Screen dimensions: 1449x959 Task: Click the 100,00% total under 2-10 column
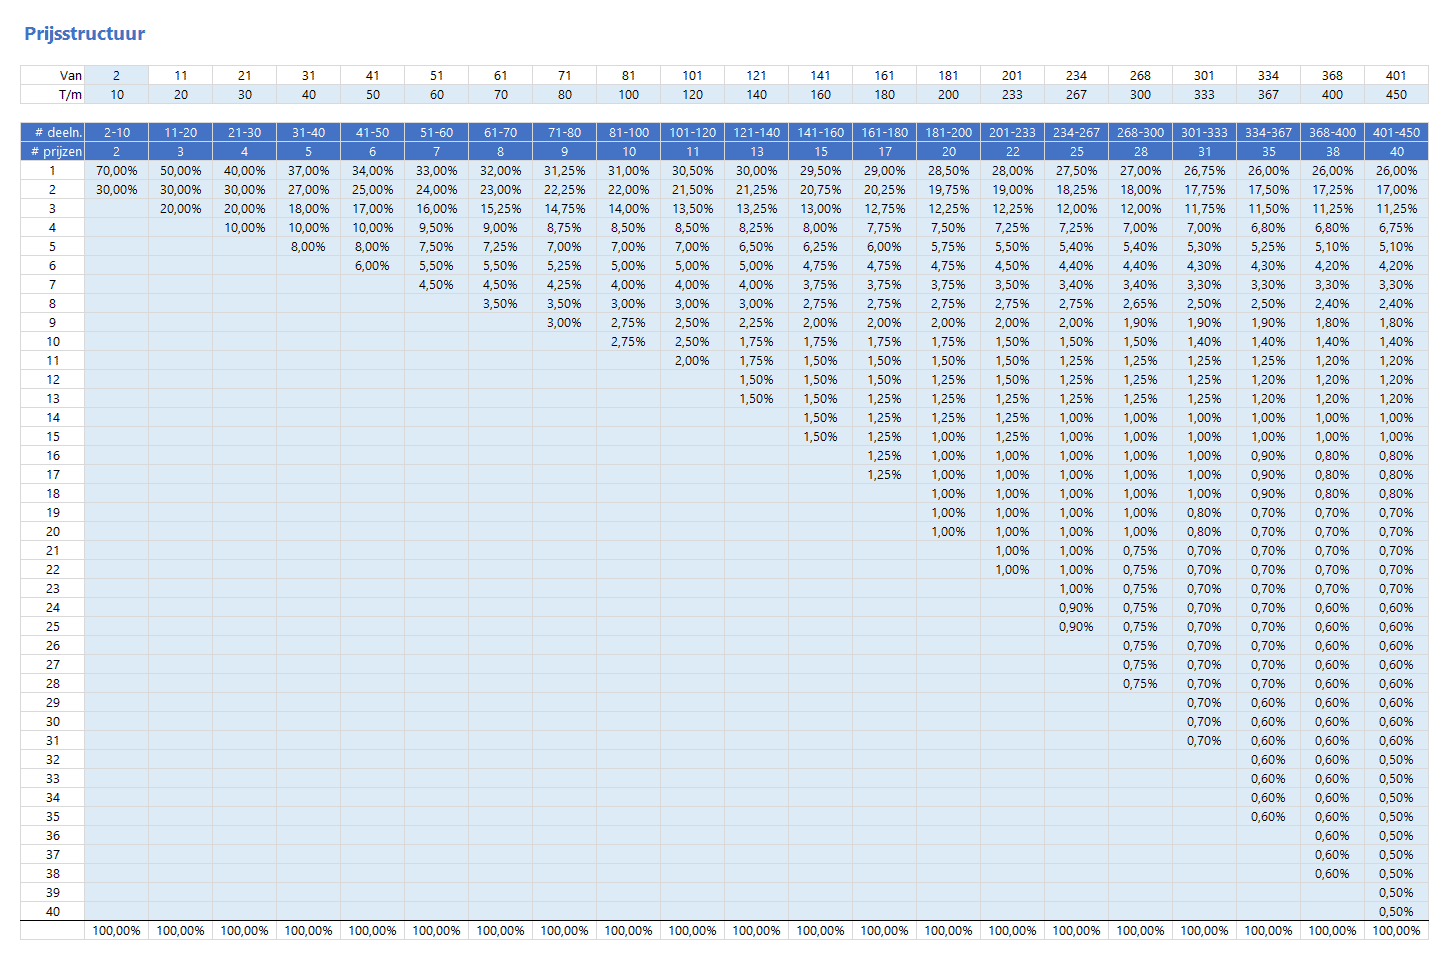tap(116, 930)
